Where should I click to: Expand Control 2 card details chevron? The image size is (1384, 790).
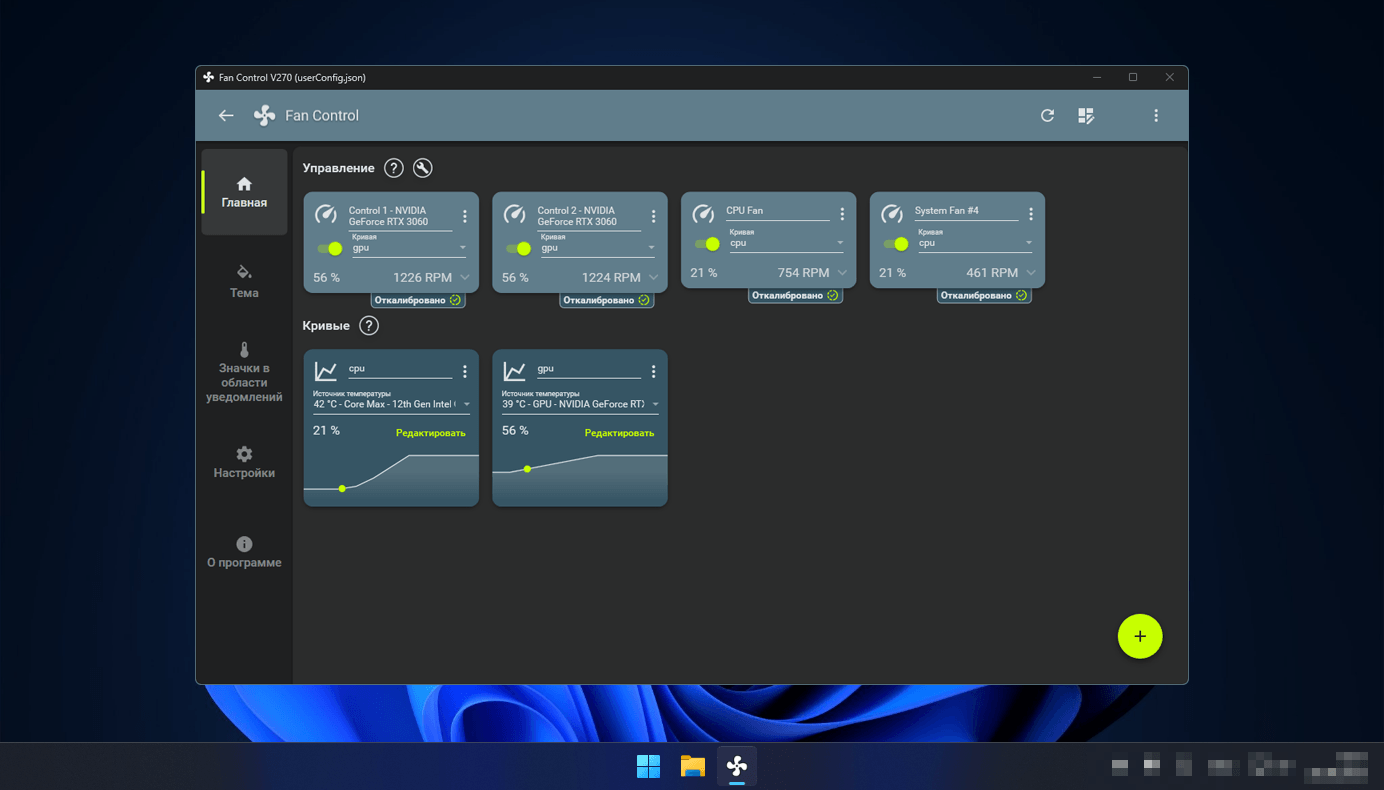(654, 277)
